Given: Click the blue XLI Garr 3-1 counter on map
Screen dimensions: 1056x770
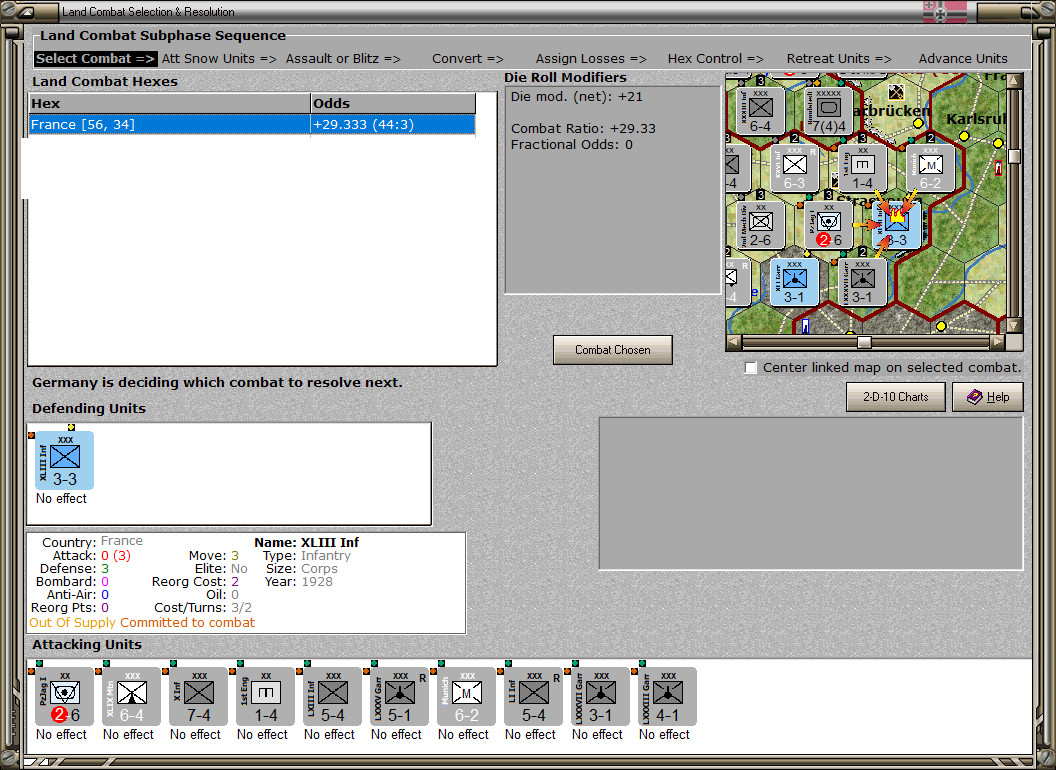Looking at the screenshot, I should [795, 282].
